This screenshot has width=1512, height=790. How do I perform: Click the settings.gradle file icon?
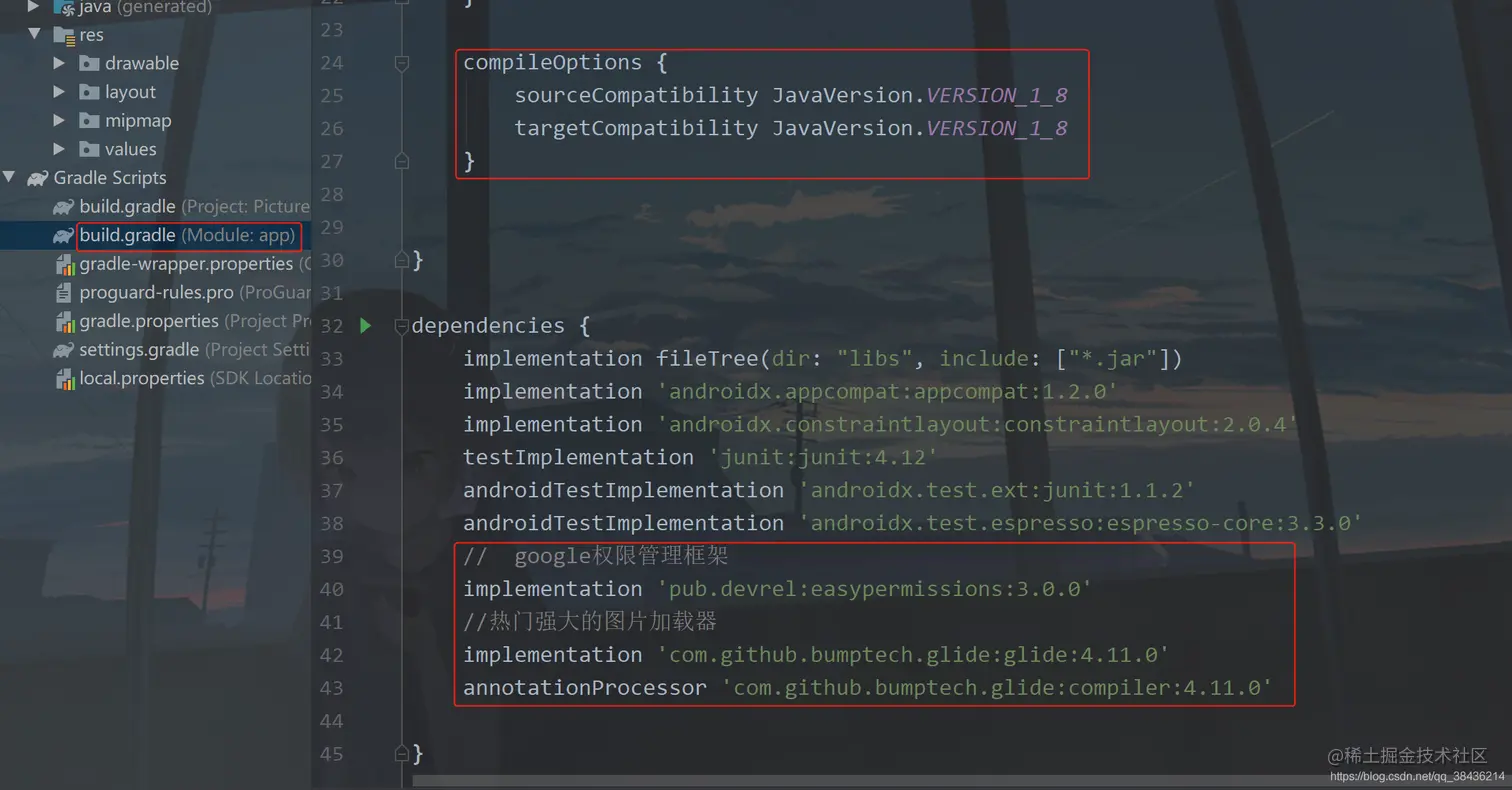coord(64,350)
